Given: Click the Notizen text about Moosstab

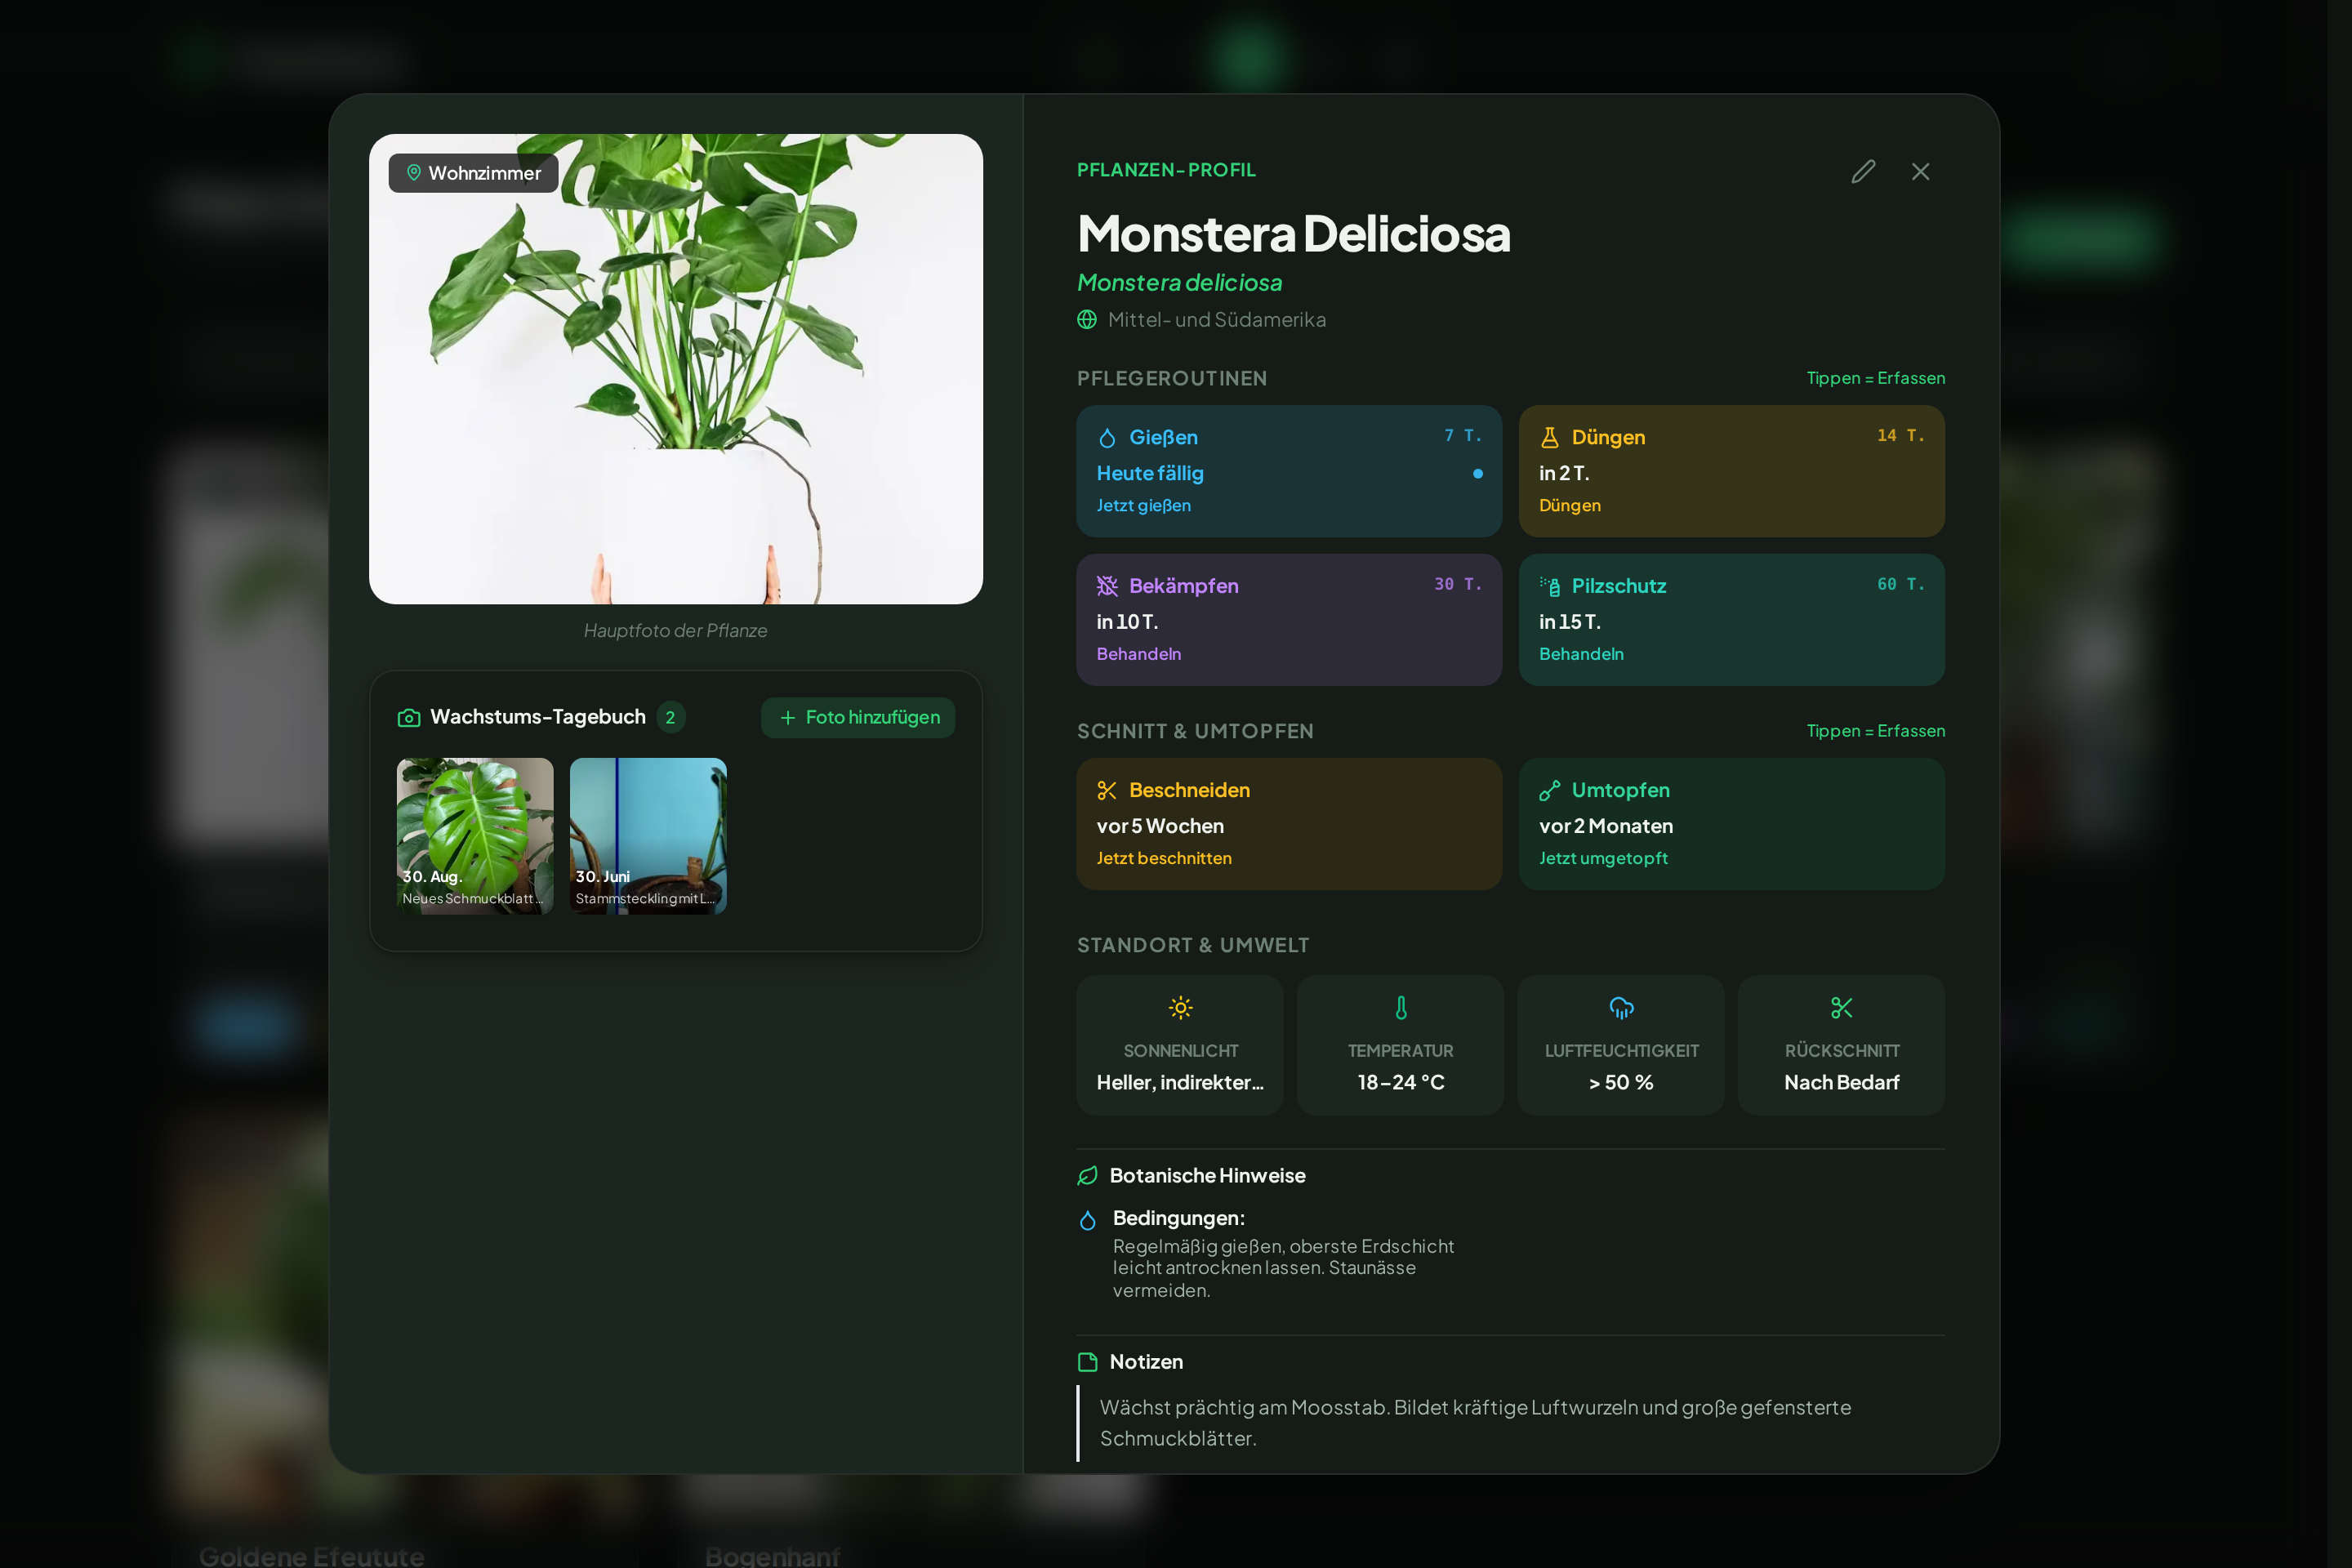Looking at the screenshot, I should (x=1475, y=1423).
